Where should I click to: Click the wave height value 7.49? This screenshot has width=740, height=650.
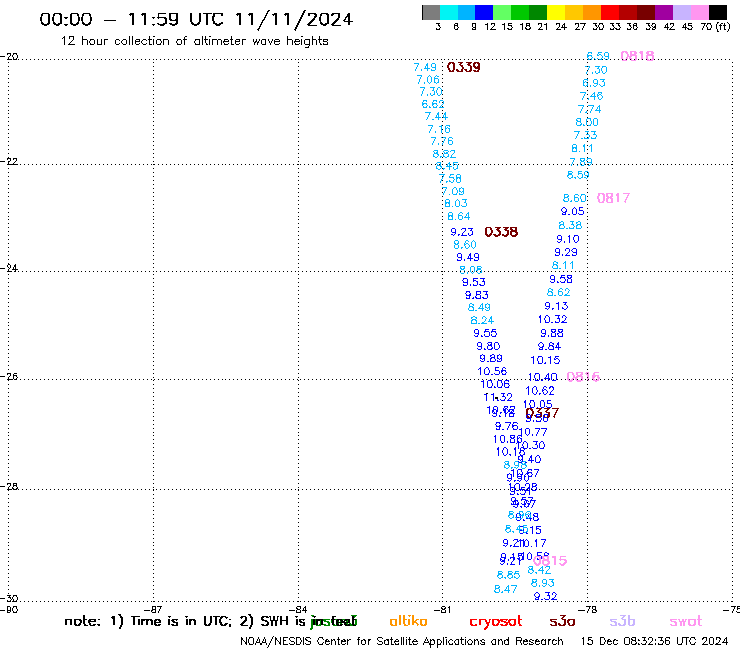pos(425,68)
